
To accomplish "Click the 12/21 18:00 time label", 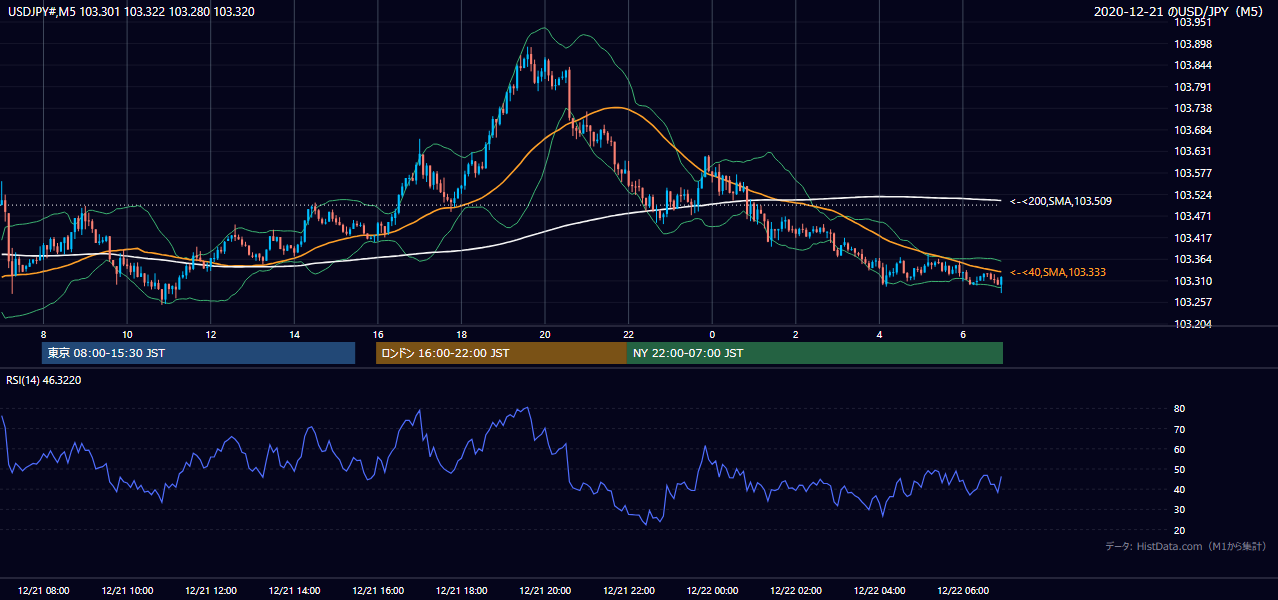I will tap(461, 591).
